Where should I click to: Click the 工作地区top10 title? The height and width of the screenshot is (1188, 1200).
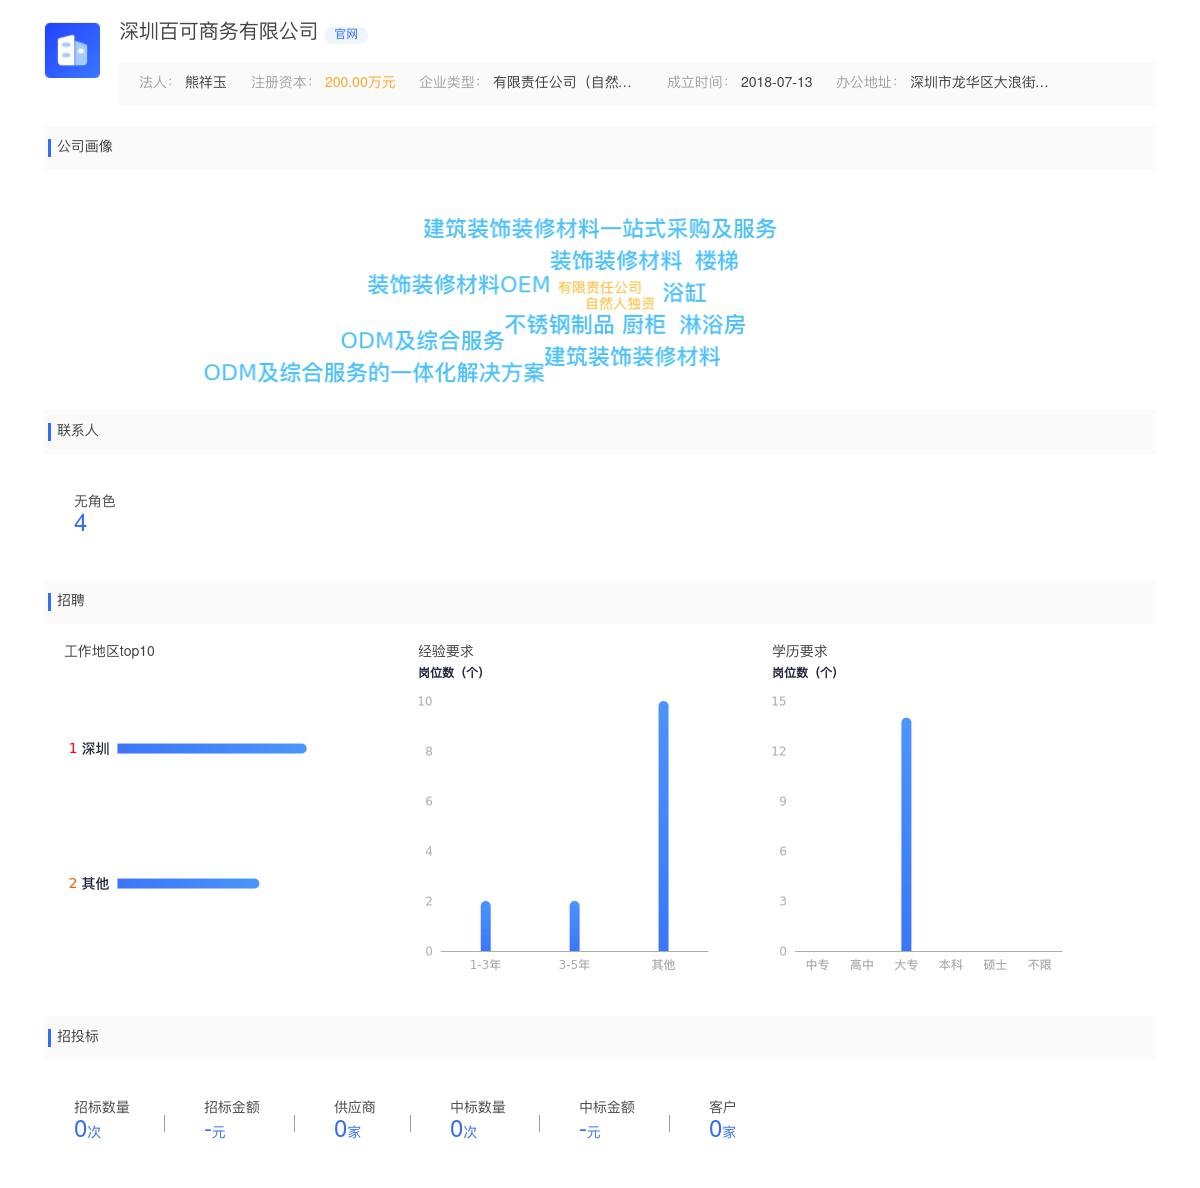pos(110,651)
